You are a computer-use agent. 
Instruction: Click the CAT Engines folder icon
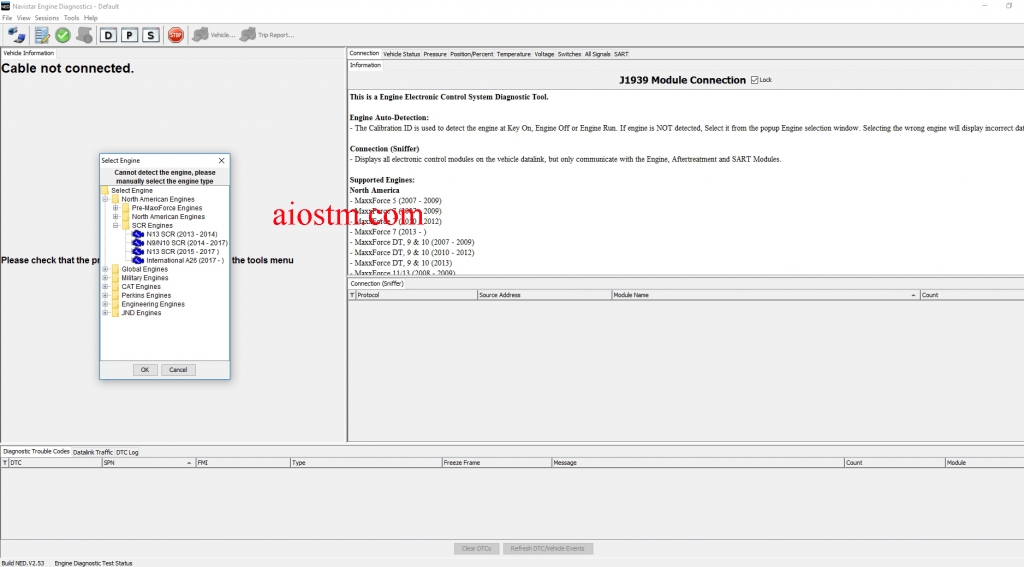[x=115, y=287]
